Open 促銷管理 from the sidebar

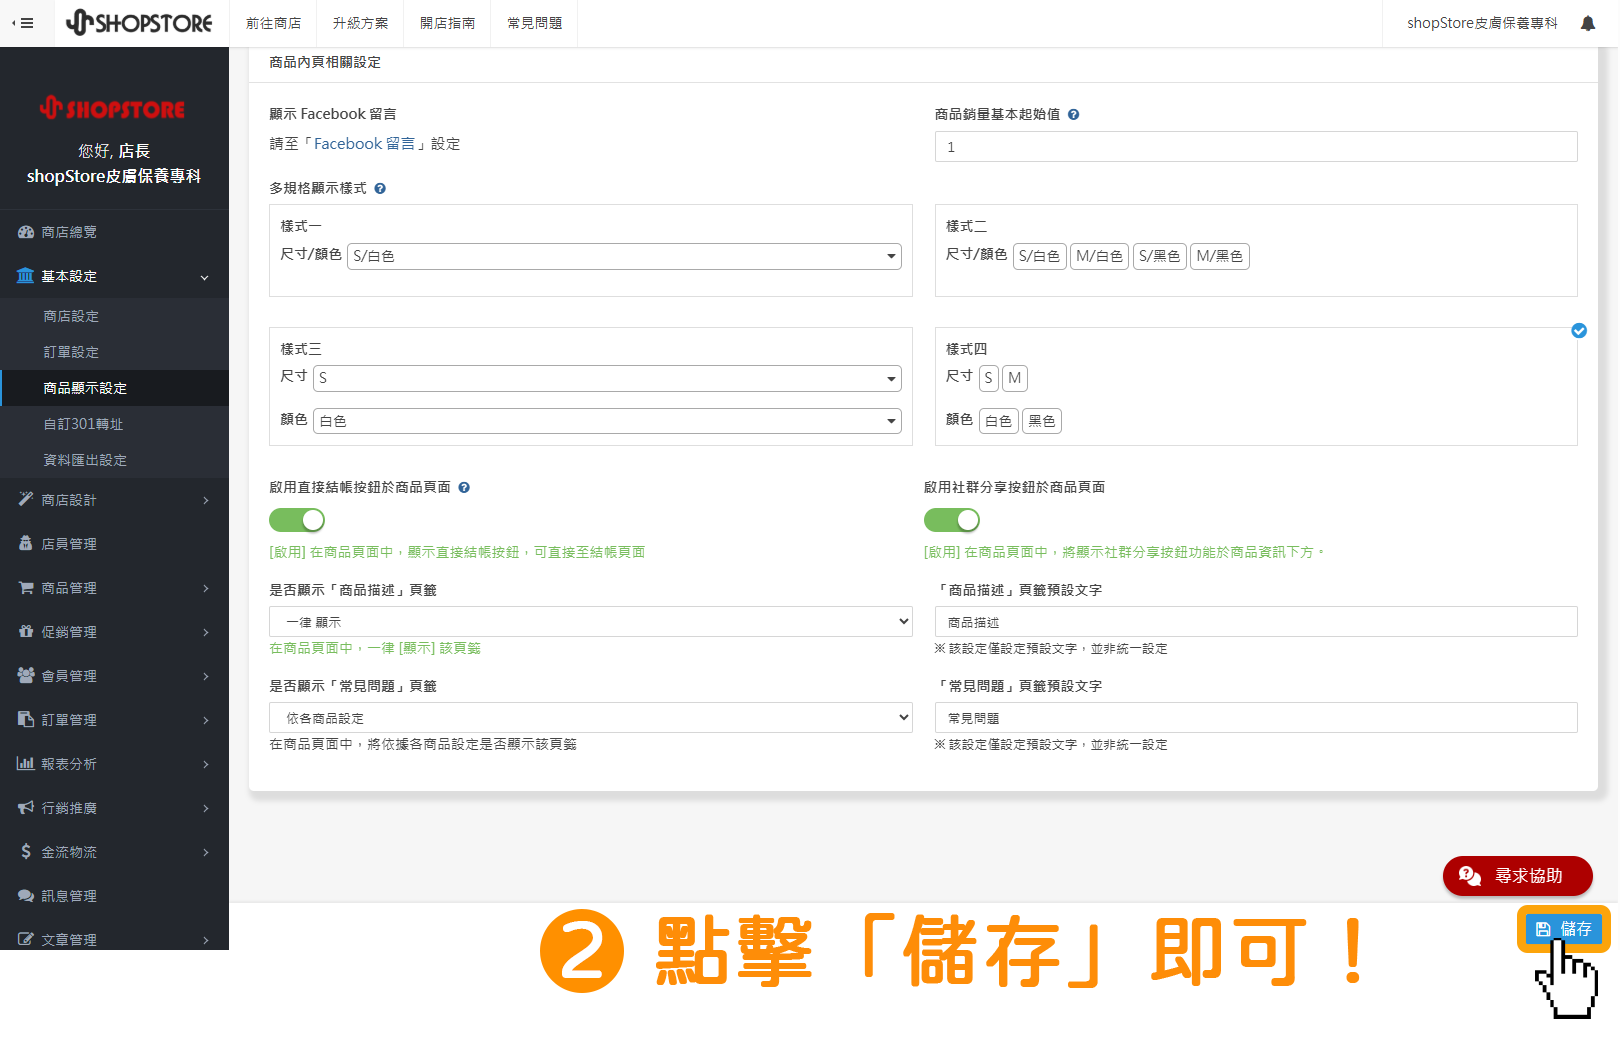(x=68, y=631)
